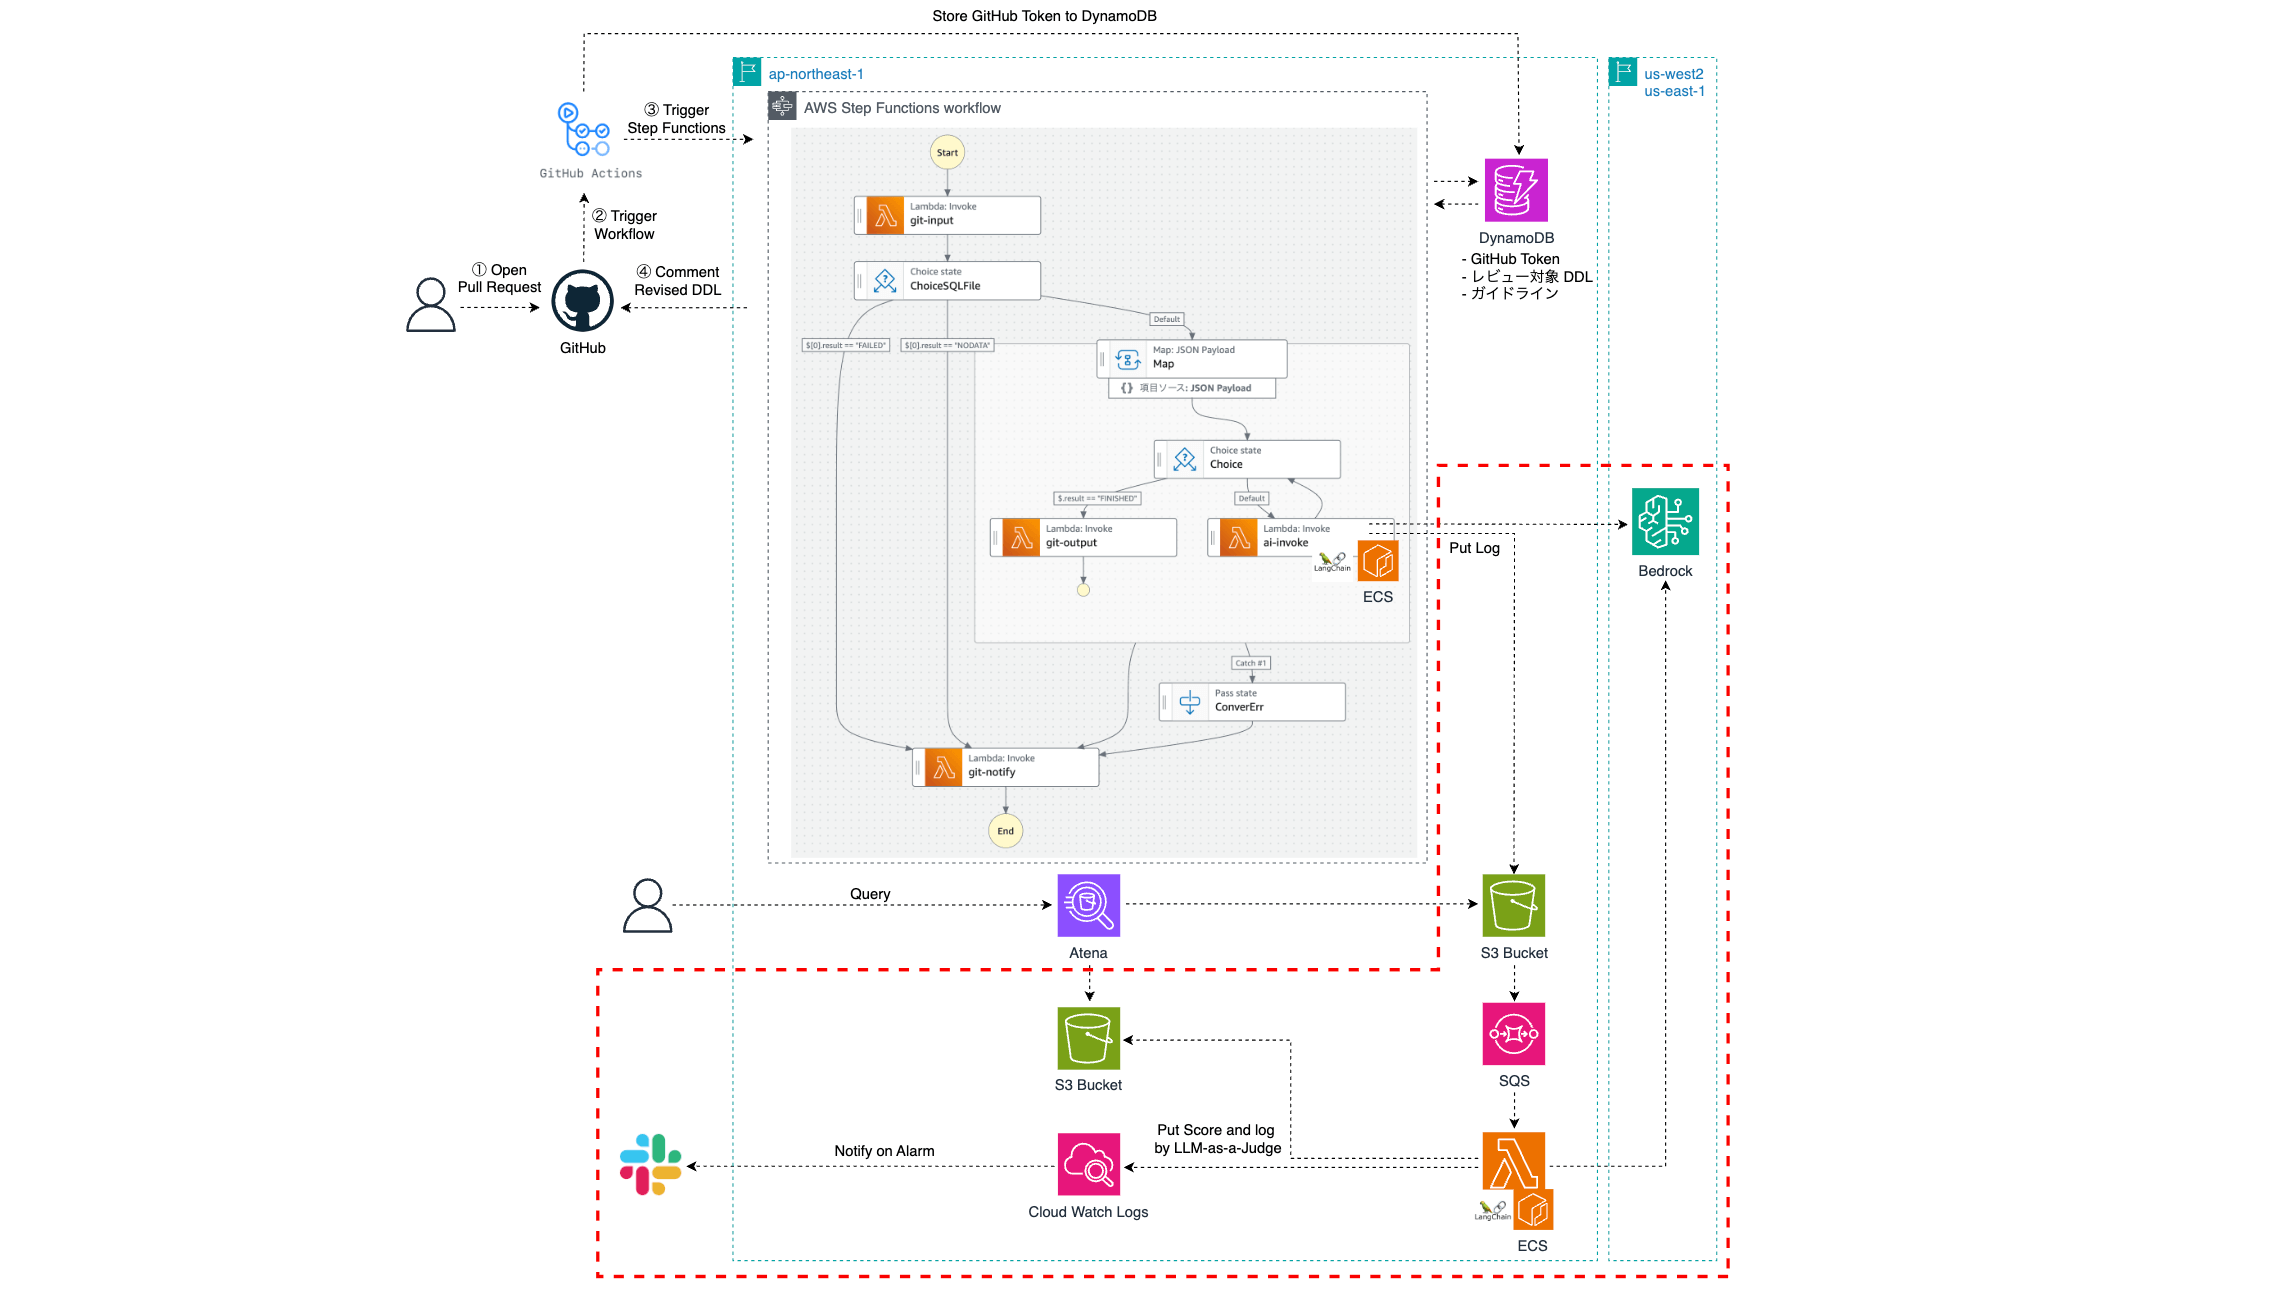Select the S3 Bucket icon below Atena

[1089, 1038]
